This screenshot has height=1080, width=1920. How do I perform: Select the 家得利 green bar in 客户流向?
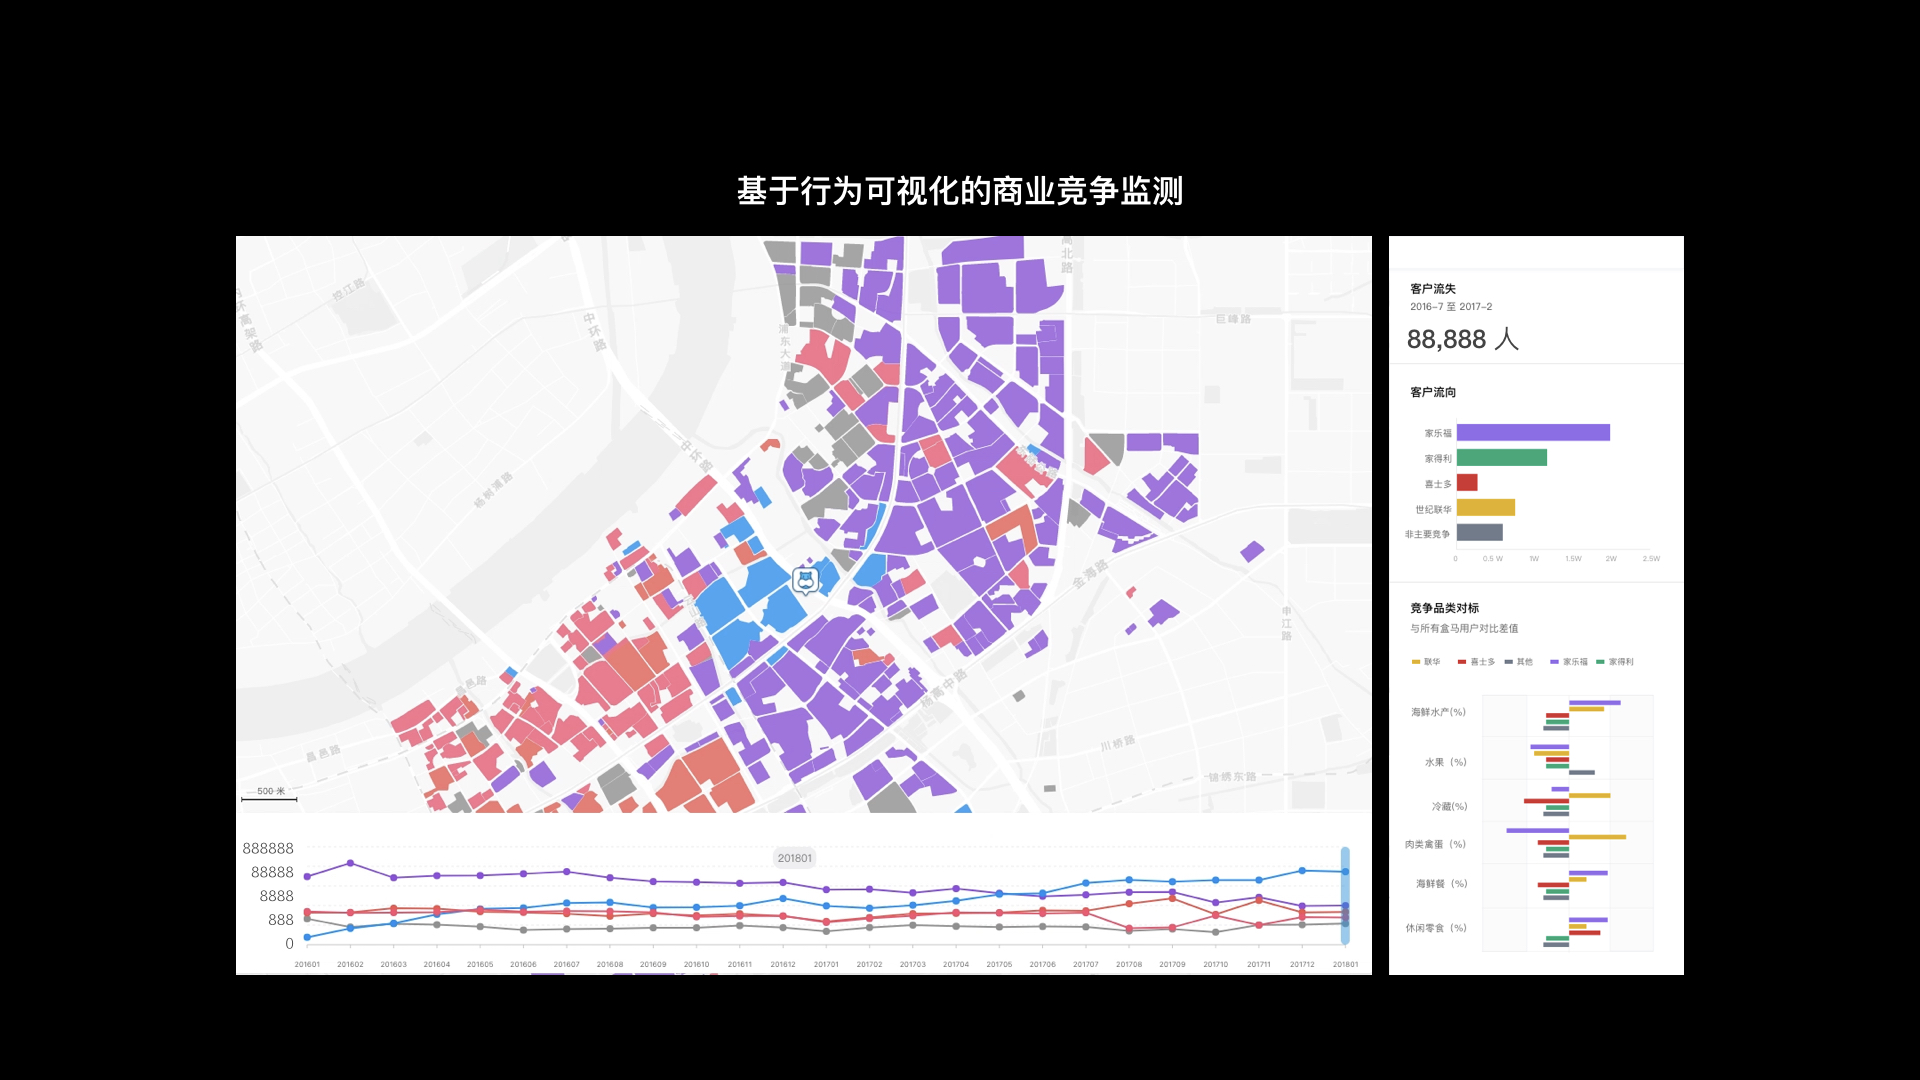[1501, 458]
